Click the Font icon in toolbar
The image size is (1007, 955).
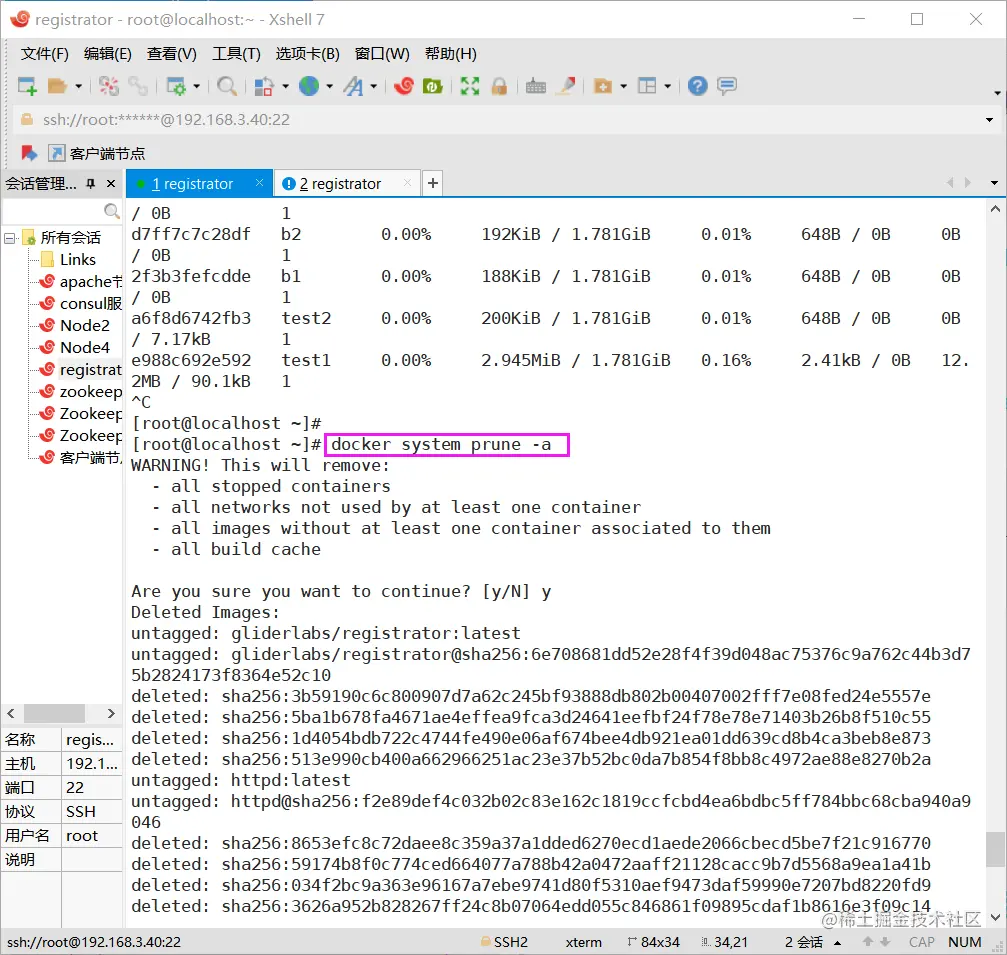[353, 85]
